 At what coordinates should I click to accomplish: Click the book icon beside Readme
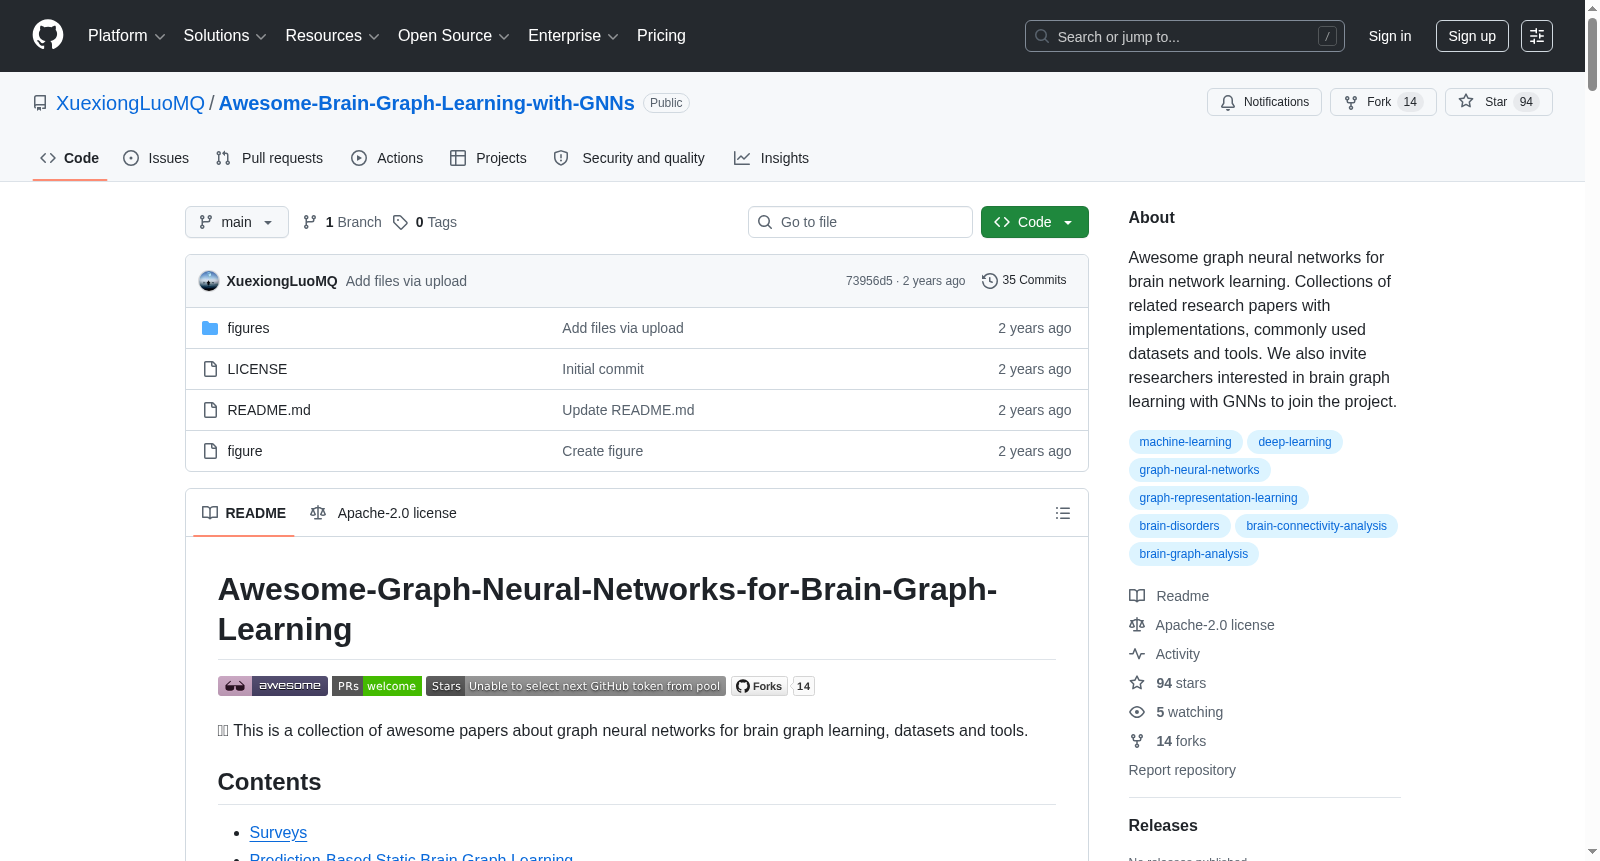[1137, 596]
